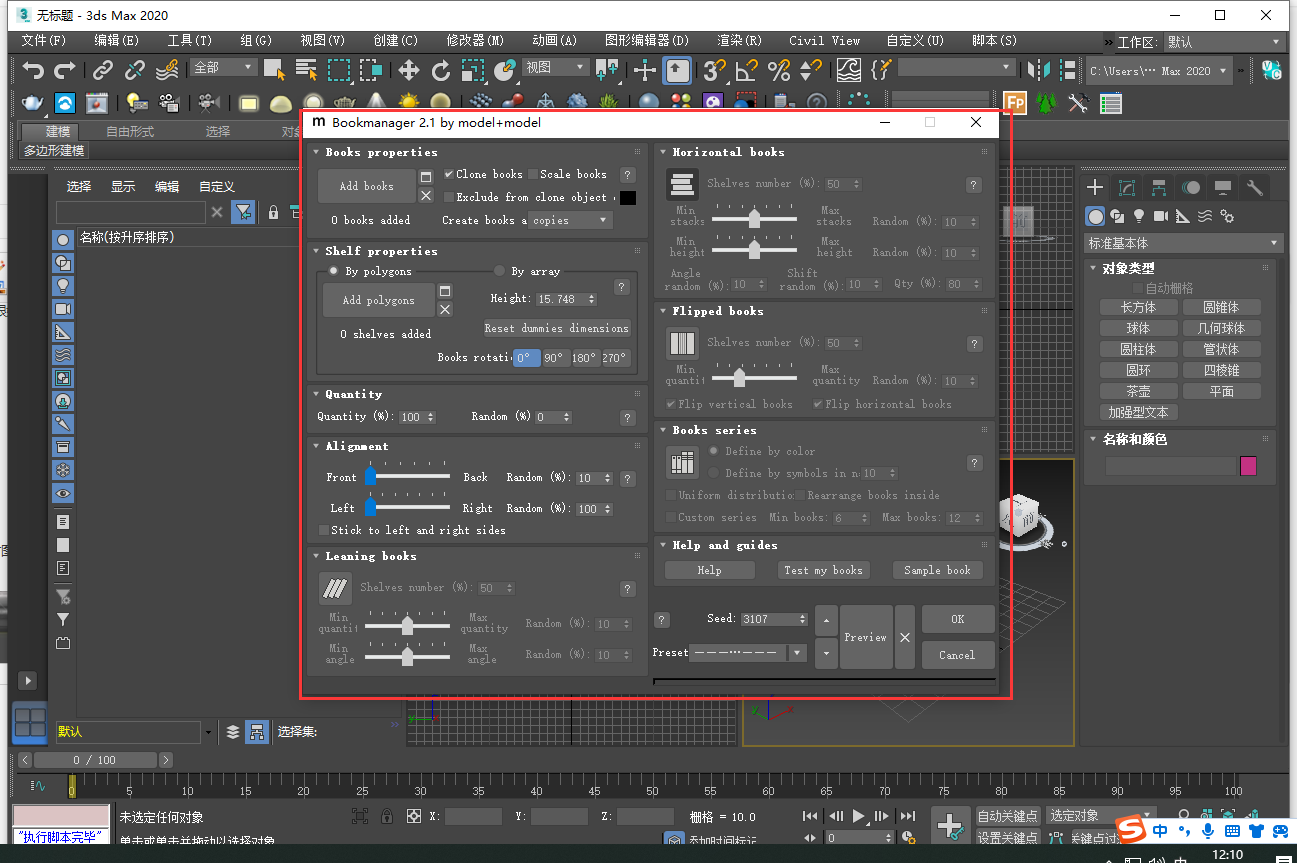
Task: Open the Display panel icon
Action: click(x=1223, y=187)
